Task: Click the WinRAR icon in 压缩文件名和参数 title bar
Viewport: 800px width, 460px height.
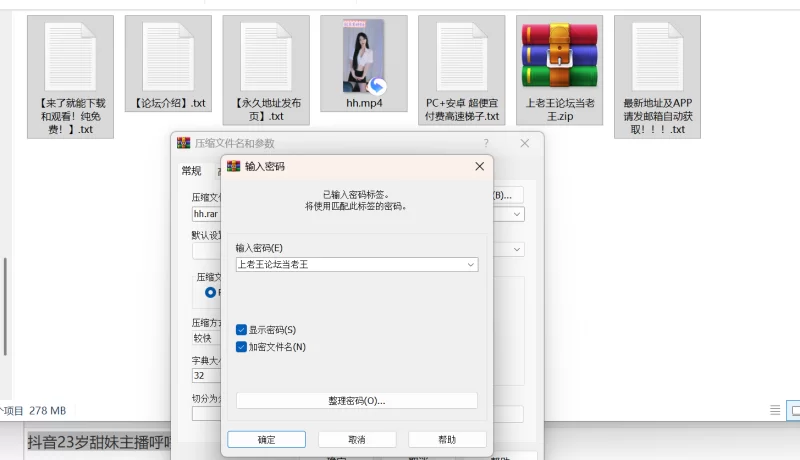Action: coord(183,143)
